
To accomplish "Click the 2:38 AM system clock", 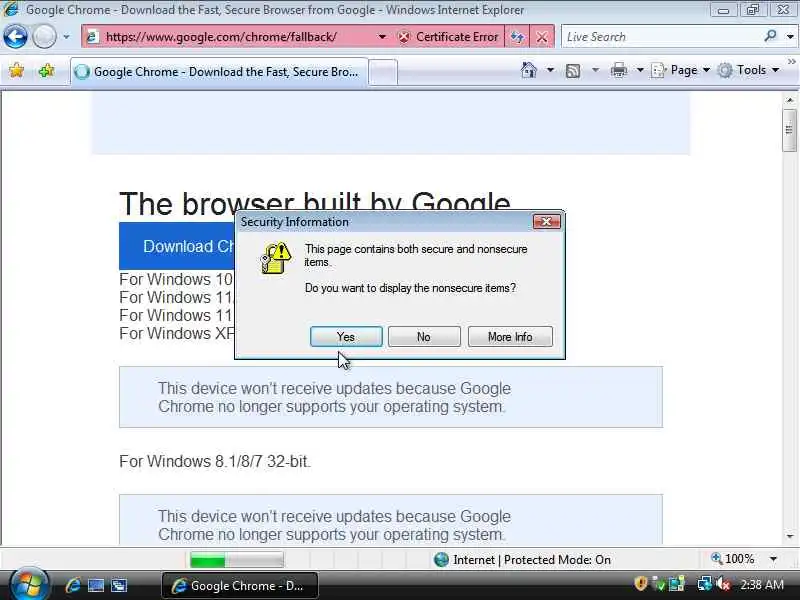I will coord(762,585).
